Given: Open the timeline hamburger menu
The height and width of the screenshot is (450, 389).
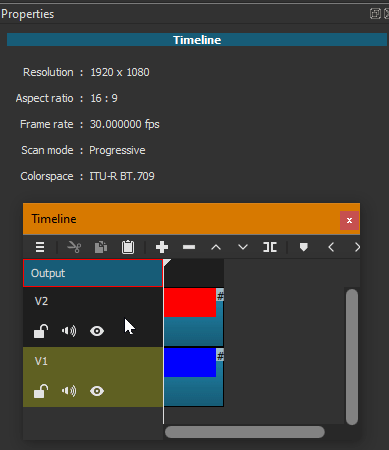Looking at the screenshot, I should click(x=40, y=247).
